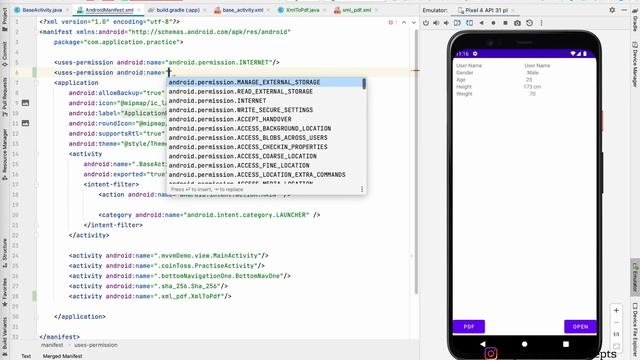Power off the emulator with the power icon
This screenshot has width=640, height=360.
[x=426, y=23]
